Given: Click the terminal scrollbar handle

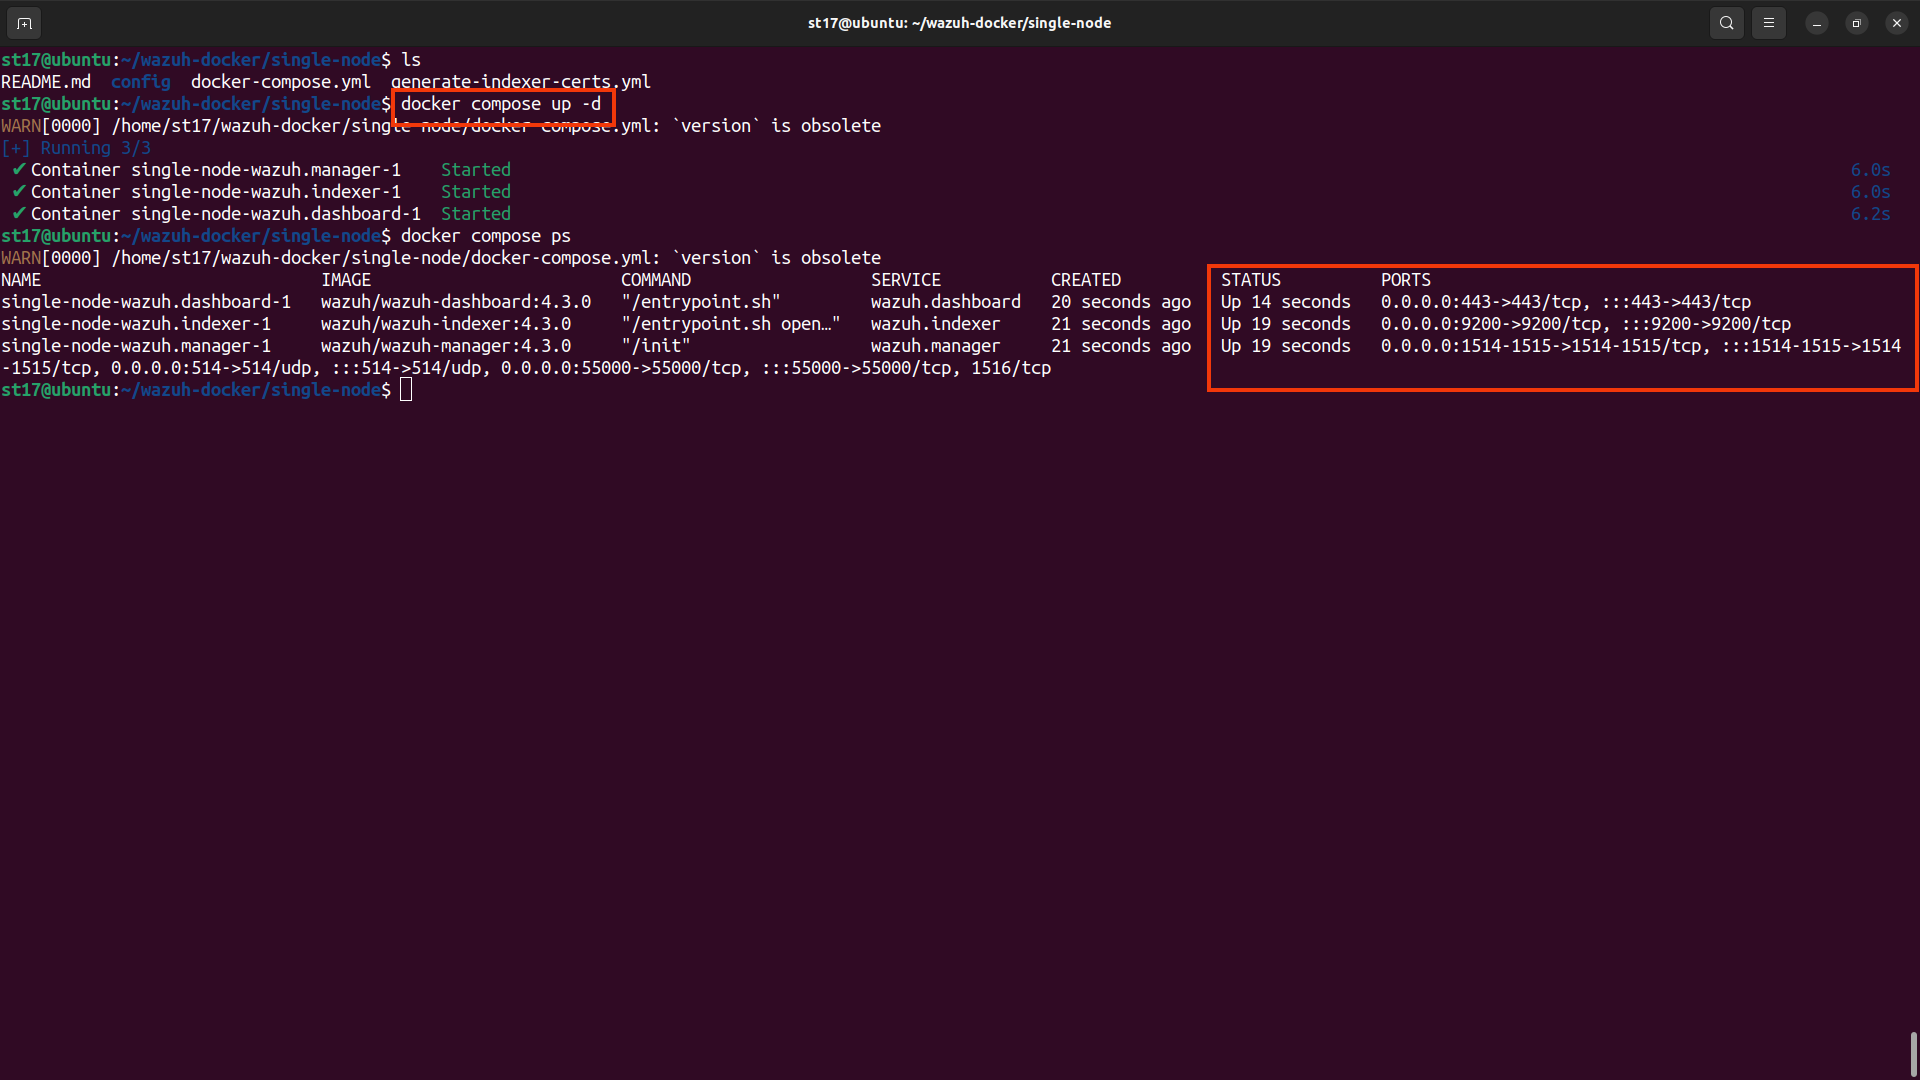Looking at the screenshot, I should click(1913, 1054).
